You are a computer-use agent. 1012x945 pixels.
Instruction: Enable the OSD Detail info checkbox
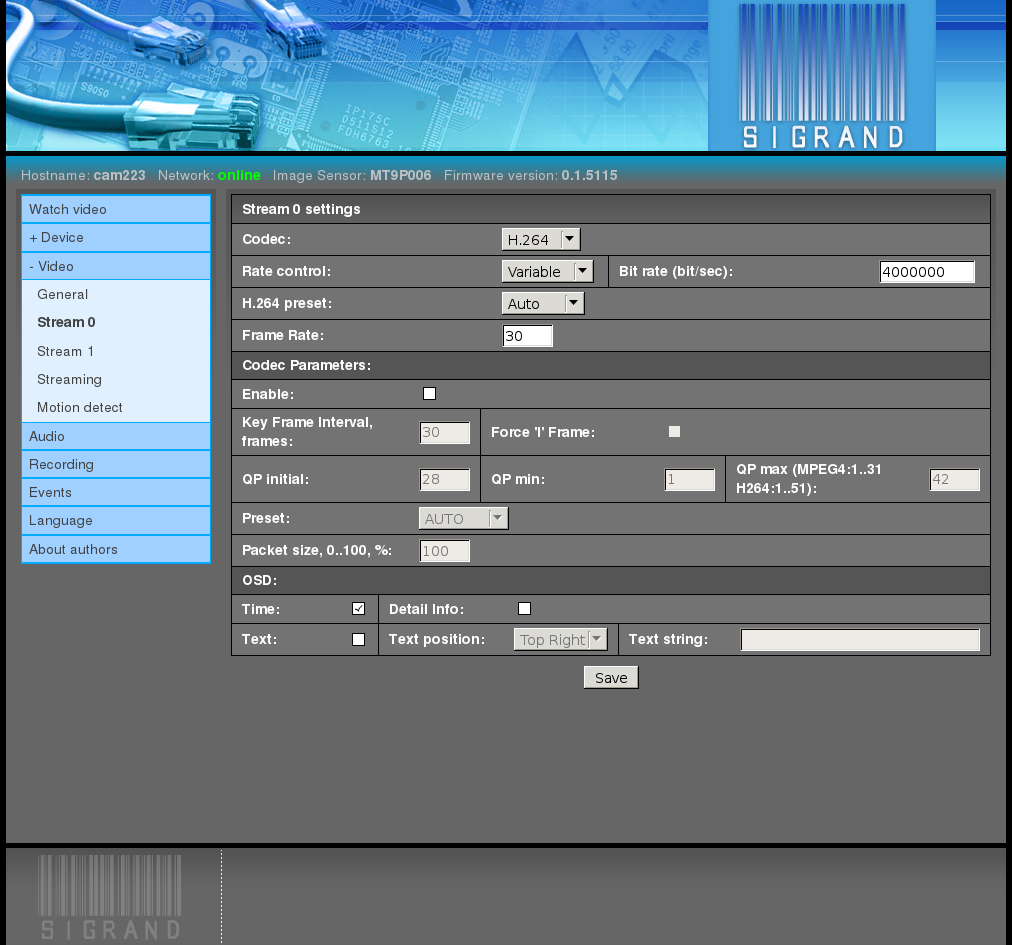click(x=524, y=609)
